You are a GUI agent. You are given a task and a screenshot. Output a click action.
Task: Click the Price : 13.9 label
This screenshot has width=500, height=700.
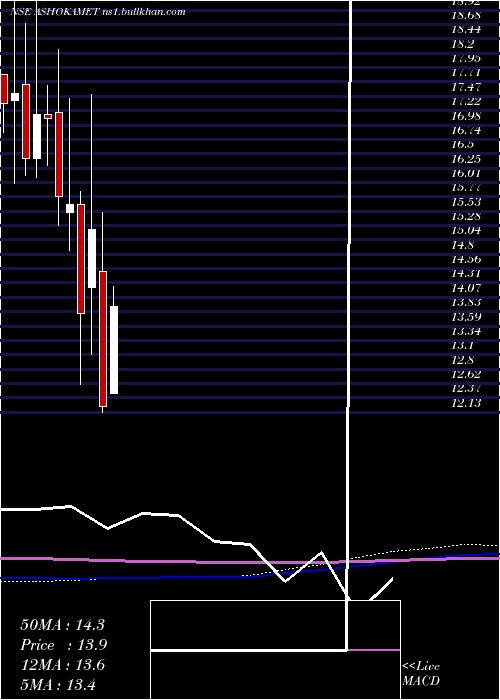[x=62, y=645]
